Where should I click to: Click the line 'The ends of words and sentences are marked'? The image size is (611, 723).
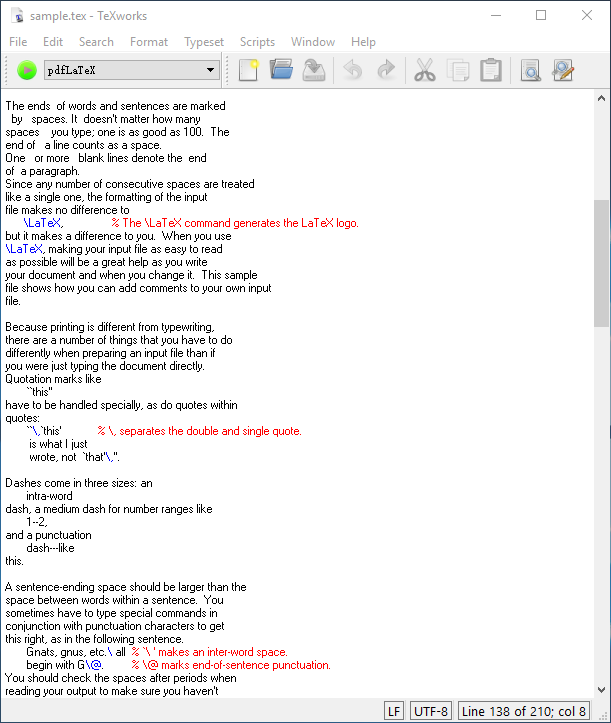pos(115,106)
